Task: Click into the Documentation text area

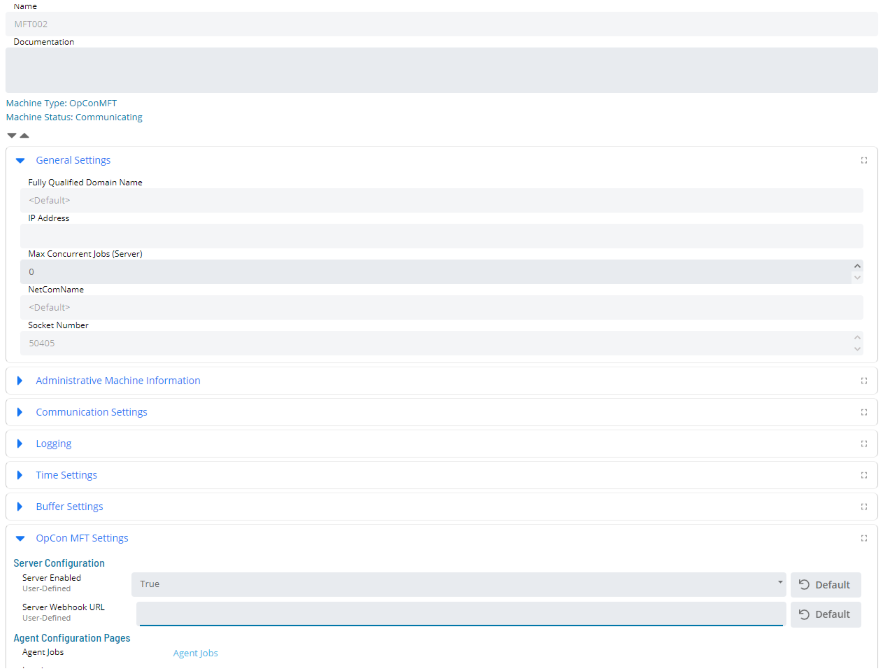Action: pyautogui.click(x=442, y=70)
